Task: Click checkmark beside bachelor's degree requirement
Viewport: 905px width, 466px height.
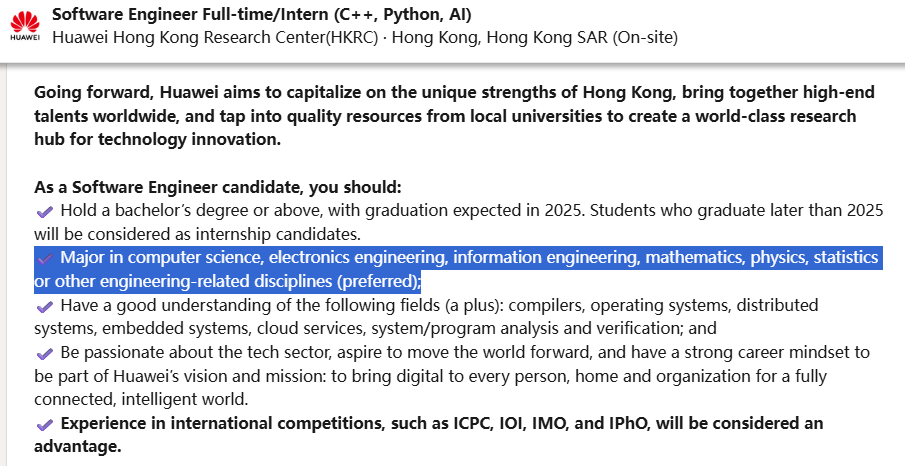Action: [x=44, y=212]
